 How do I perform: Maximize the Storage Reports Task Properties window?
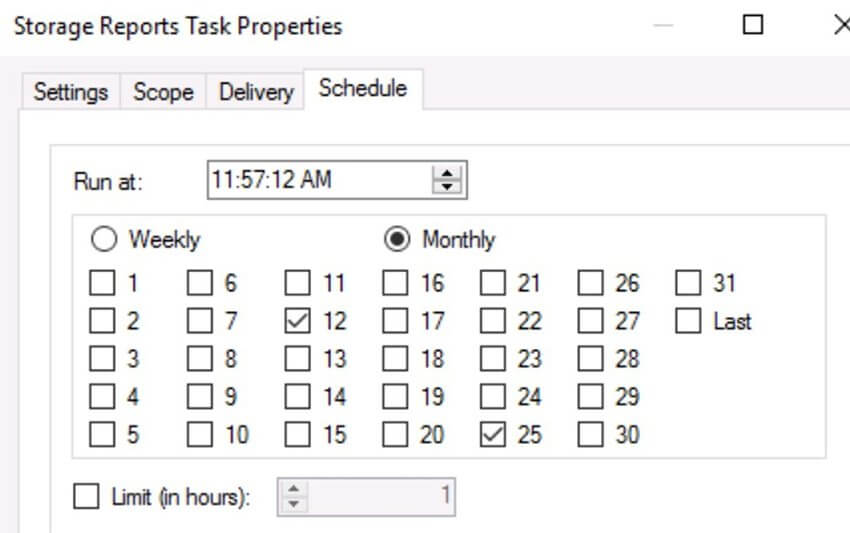[752, 25]
